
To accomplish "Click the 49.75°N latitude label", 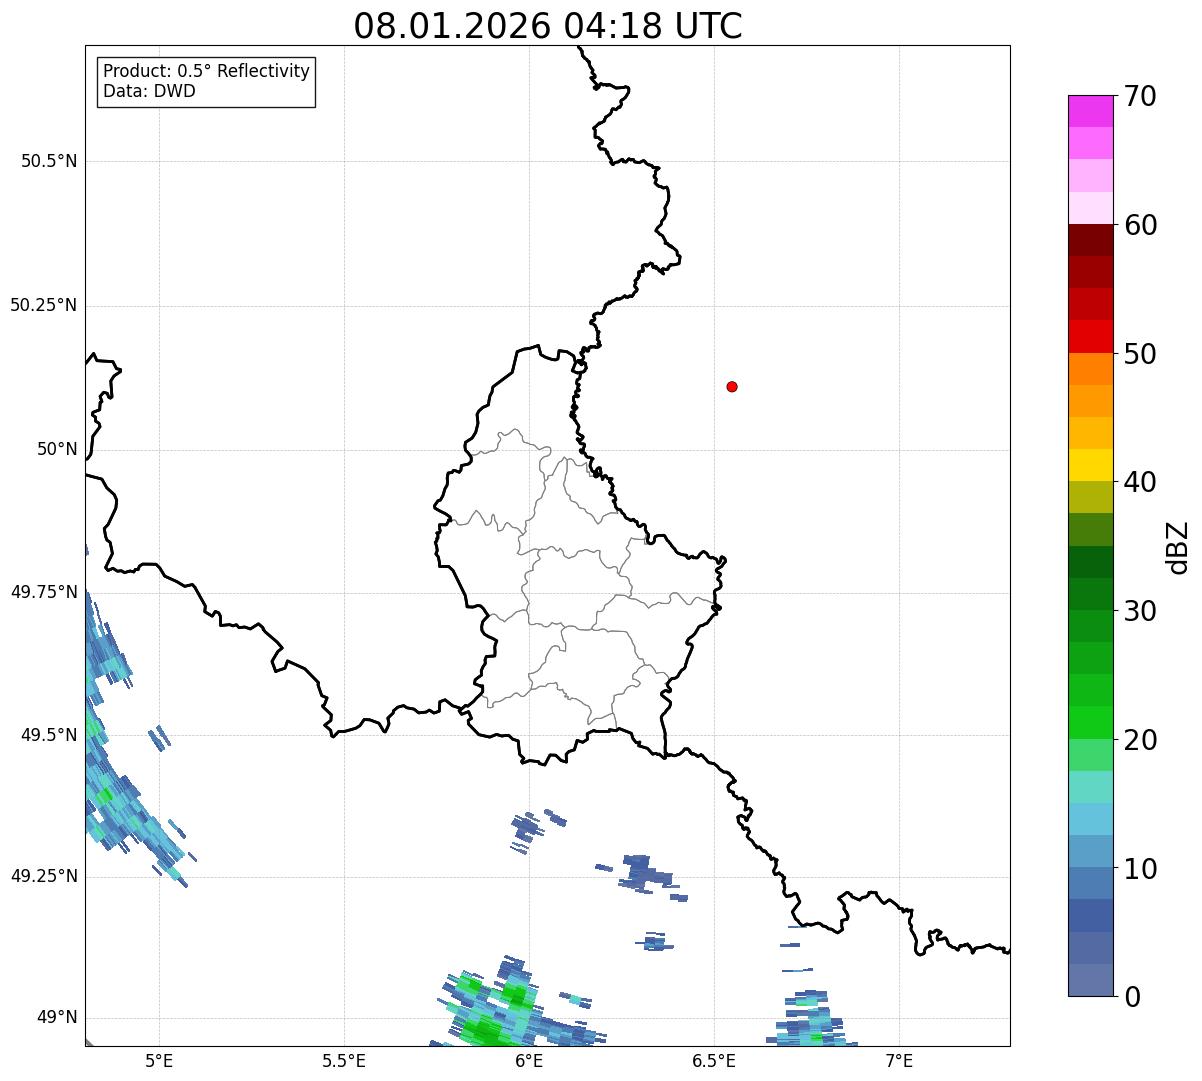I will (x=43, y=592).
